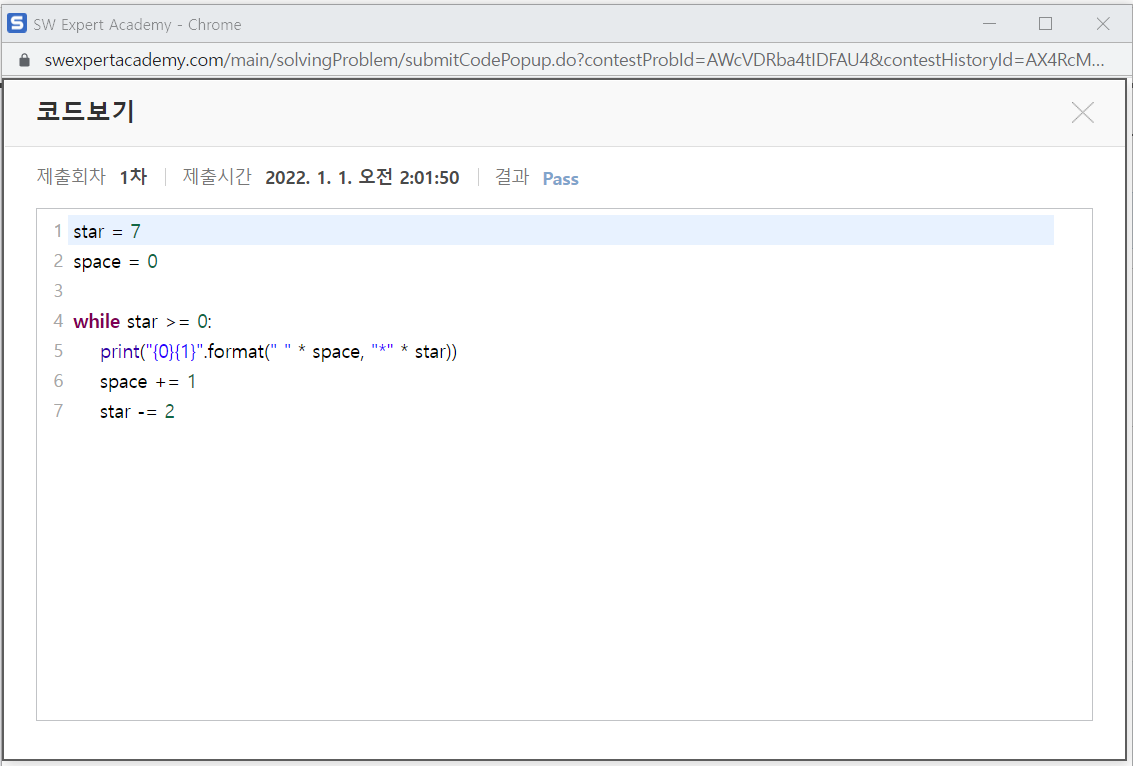
Task: Click line number 5 in the gutter
Action: (58, 351)
